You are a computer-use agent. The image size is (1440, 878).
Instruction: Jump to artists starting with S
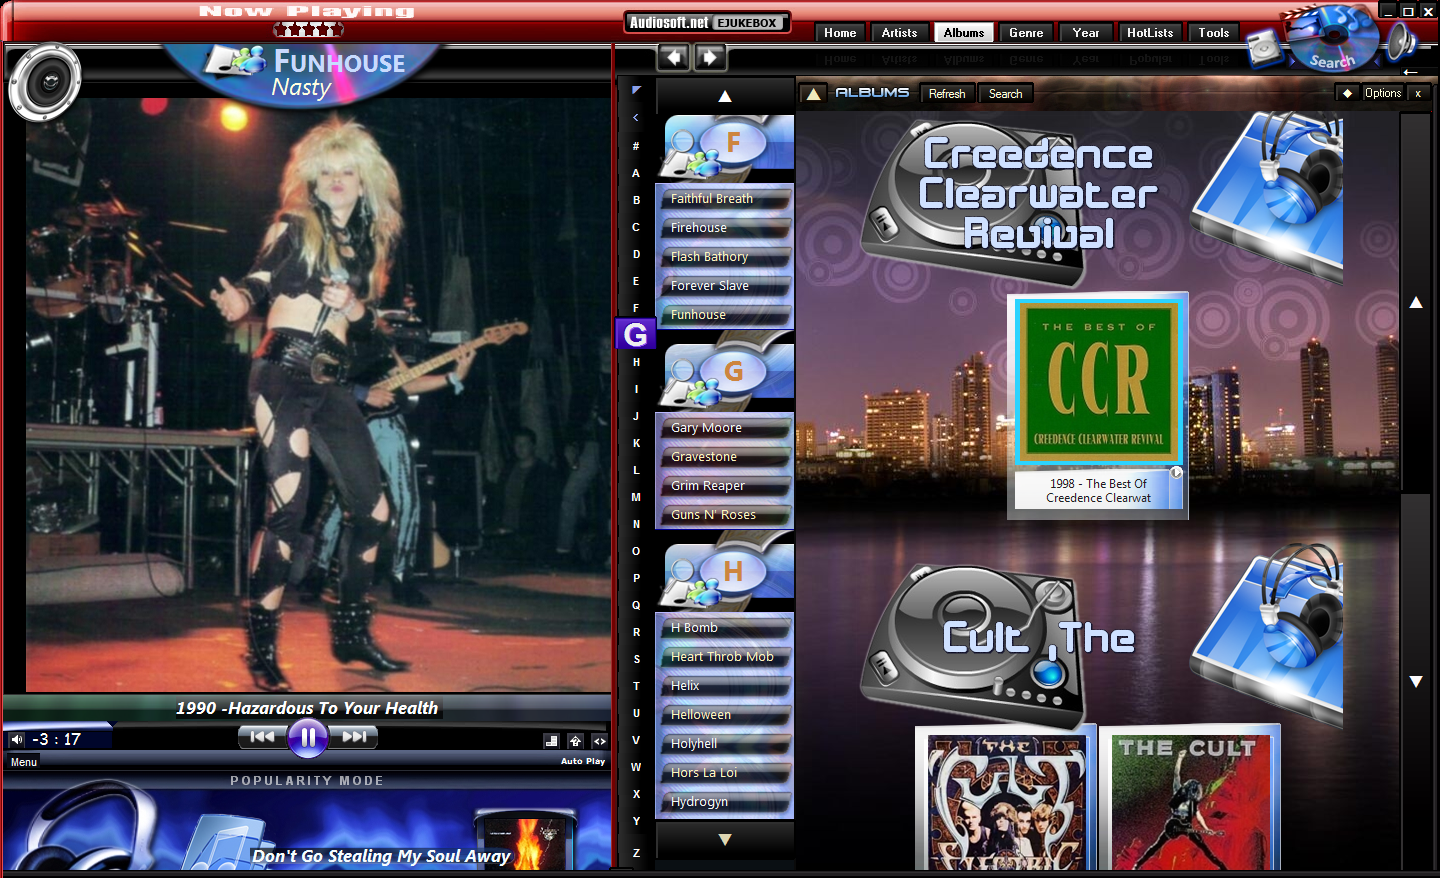[636, 659]
